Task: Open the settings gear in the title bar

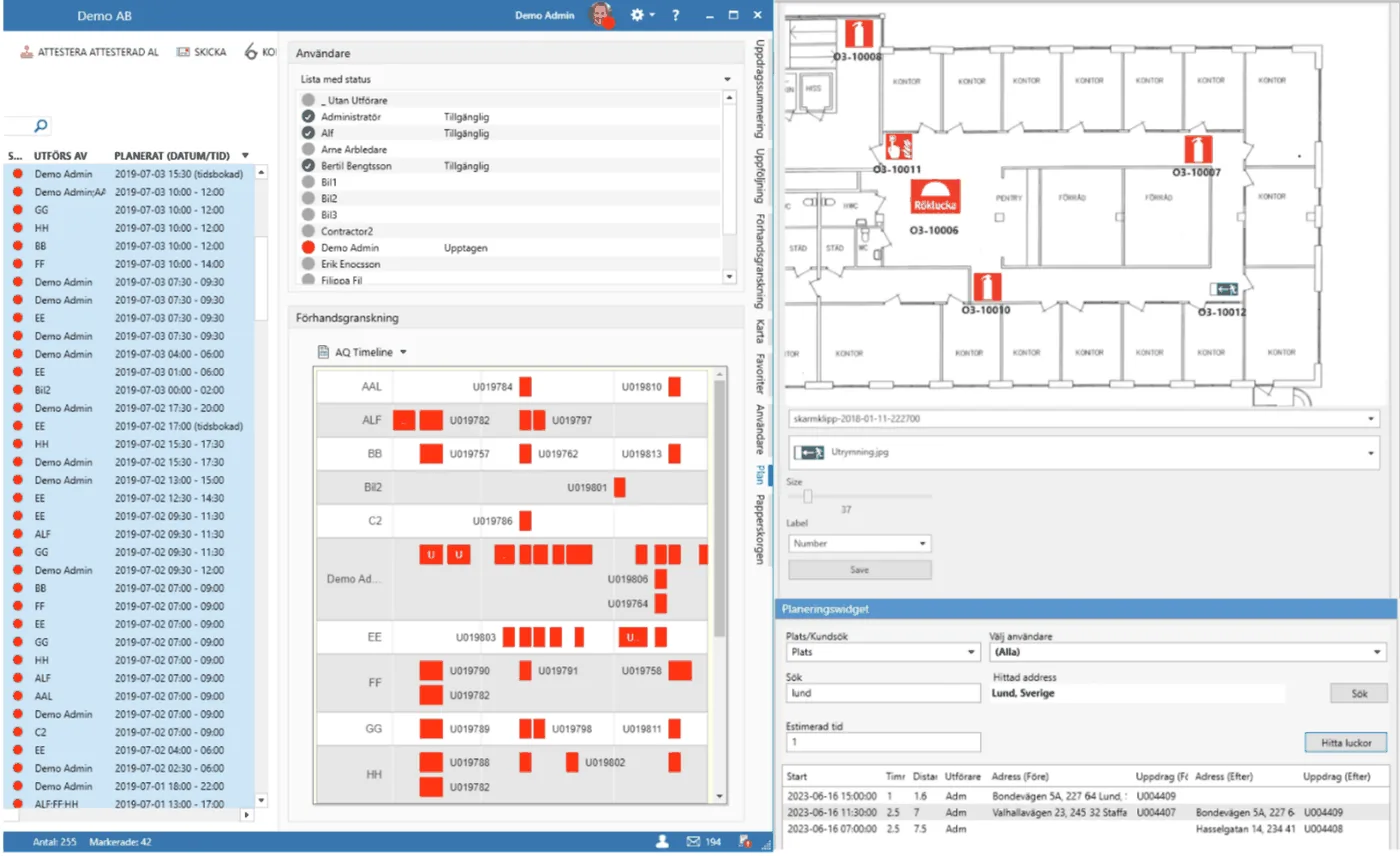Action: pyautogui.click(x=638, y=15)
